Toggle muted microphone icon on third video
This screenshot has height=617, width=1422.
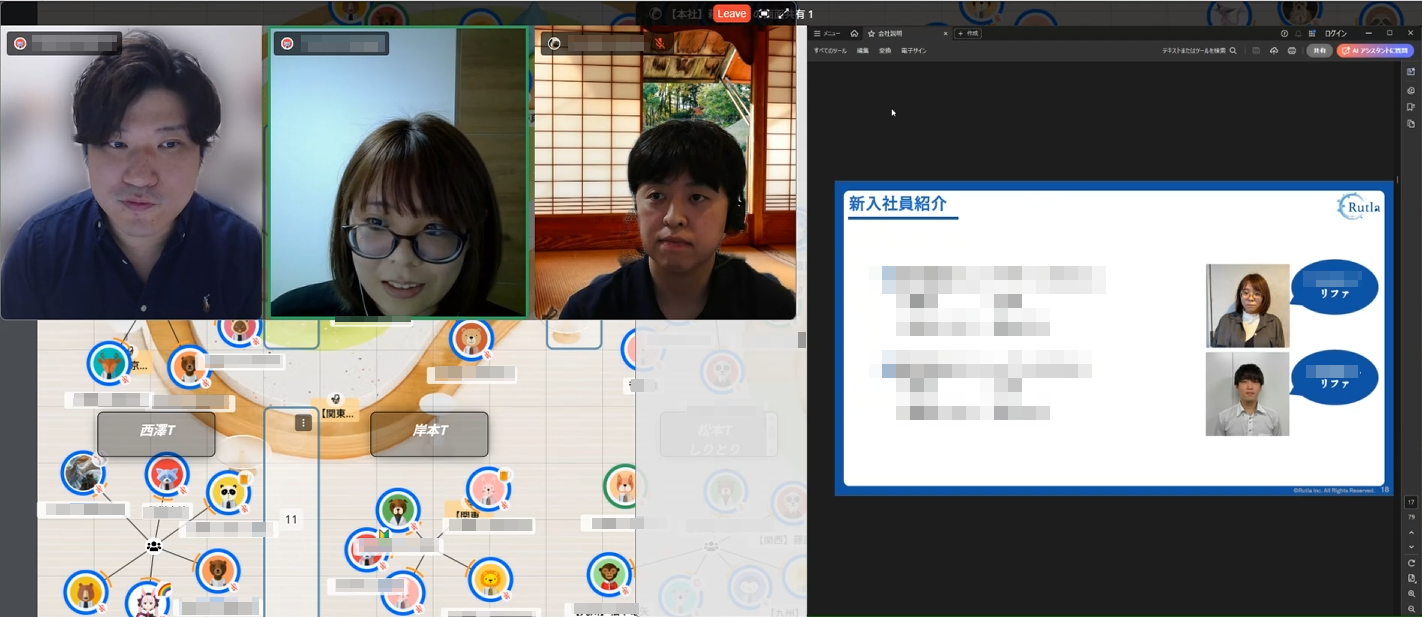(659, 43)
